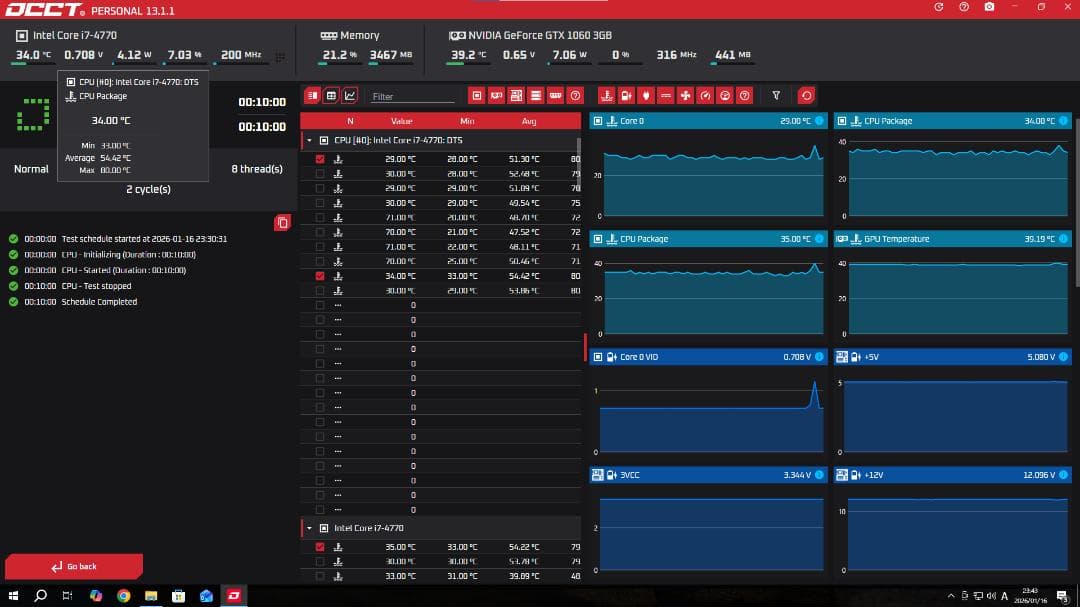The height and width of the screenshot is (607, 1080).
Task: Check the second sensor row showing 30.00 °C
Action: (320, 174)
